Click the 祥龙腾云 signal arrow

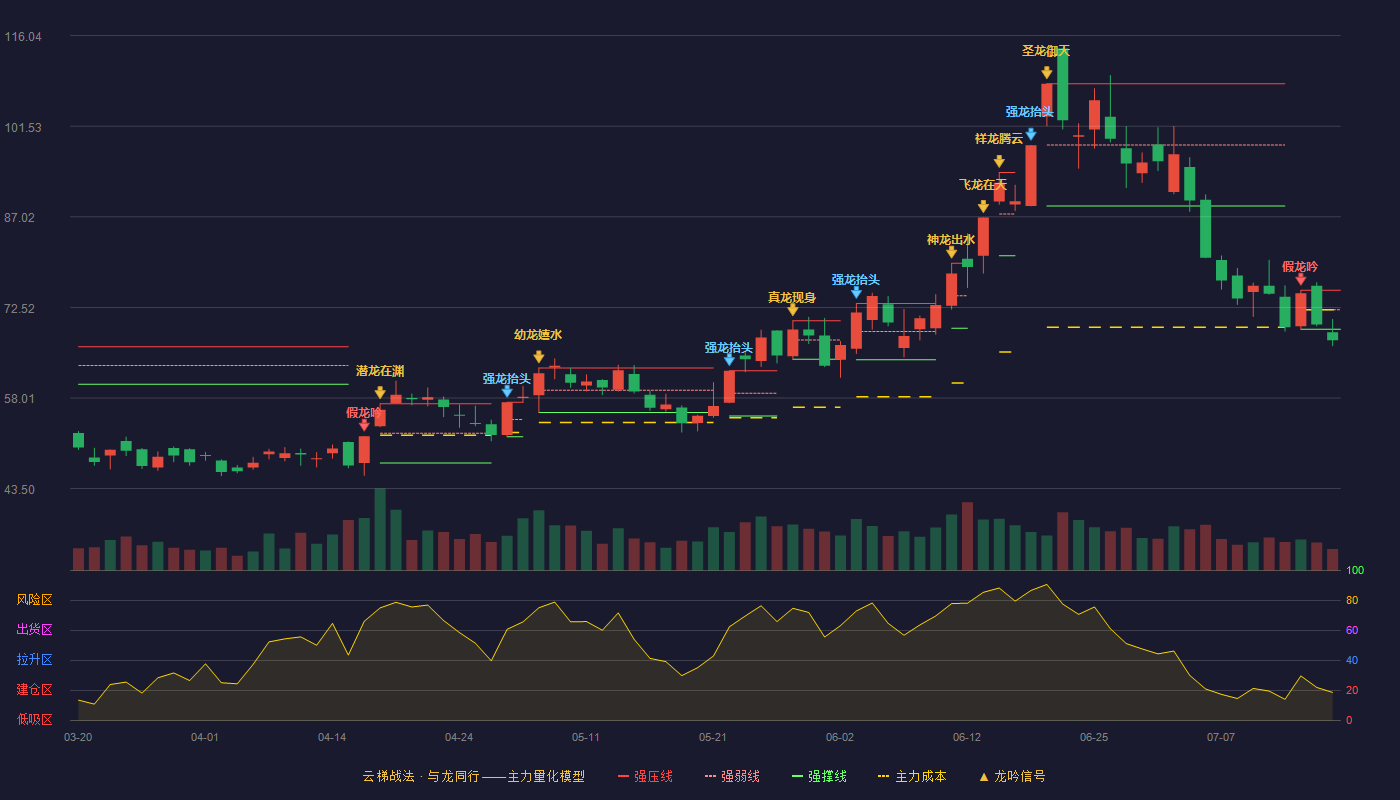pyautogui.click(x=999, y=161)
